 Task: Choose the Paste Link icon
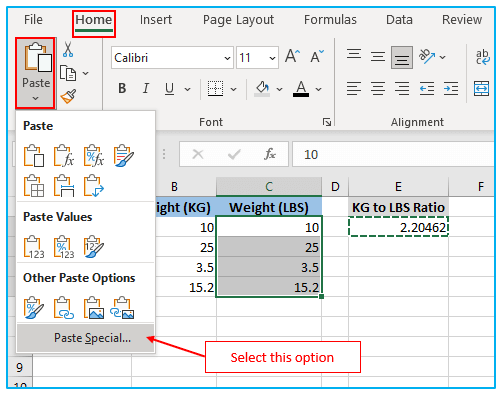(x=64, y=308)
